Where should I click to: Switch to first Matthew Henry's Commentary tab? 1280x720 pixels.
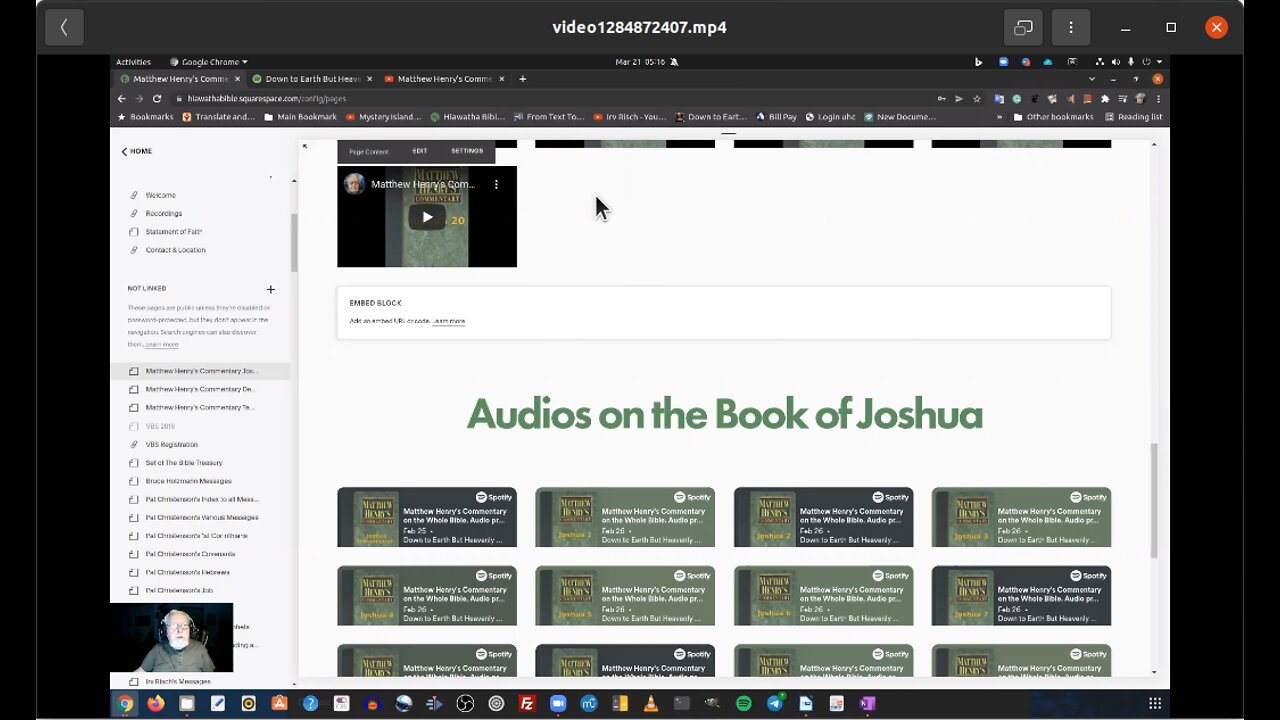click(x=180, y=79)
